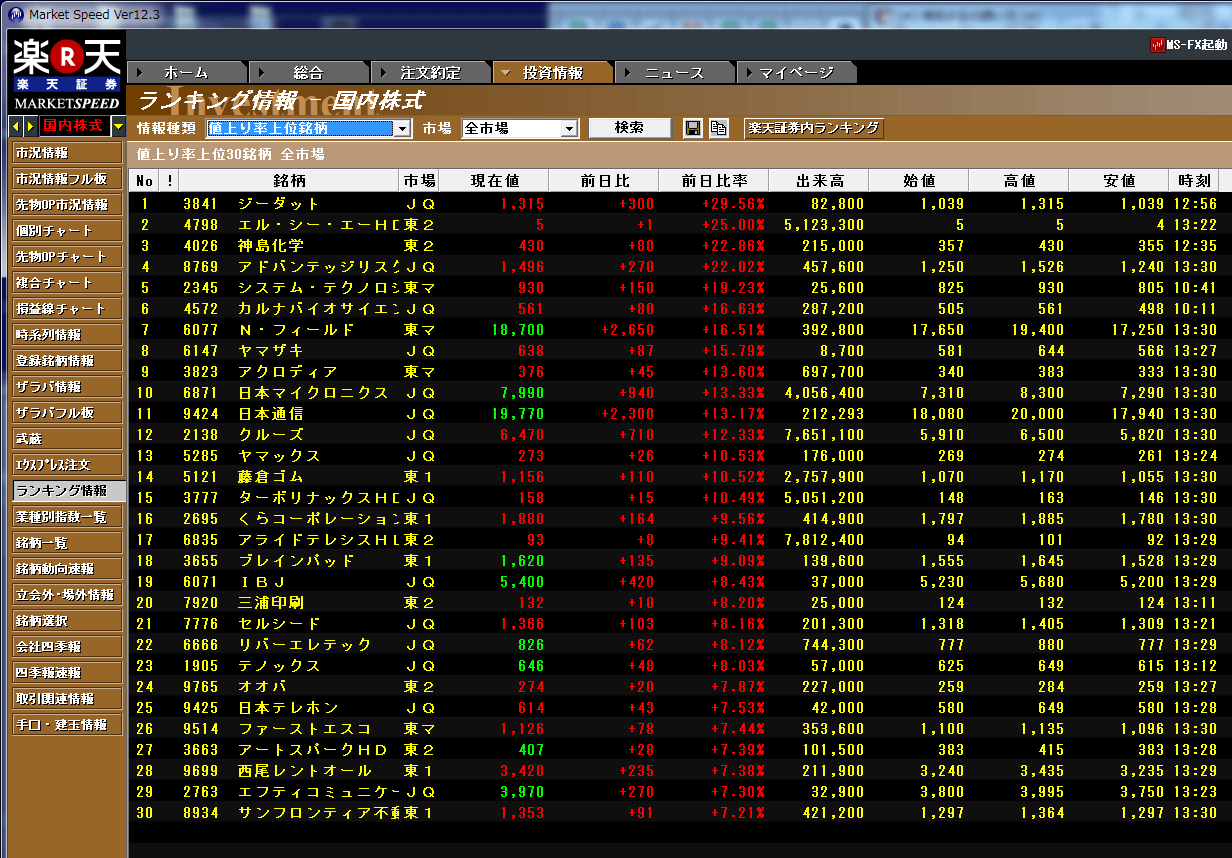Open 個別チャート in the sidebar

click(x=68, y=231)
